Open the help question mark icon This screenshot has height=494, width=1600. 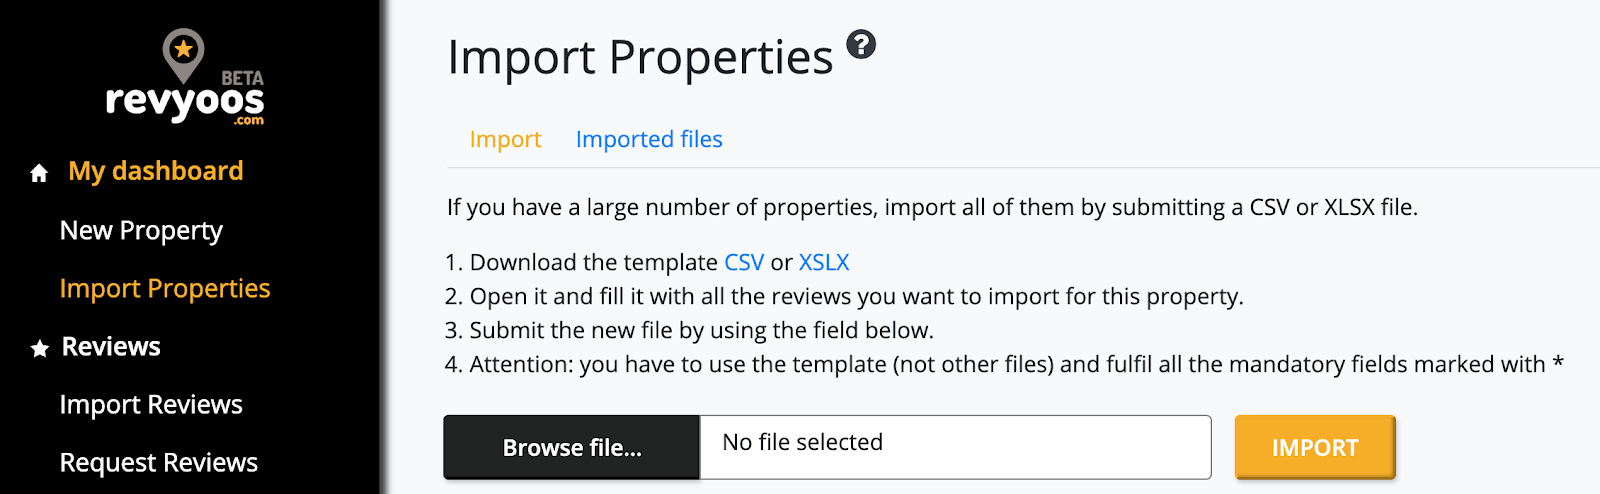click(x=861, y=44)
